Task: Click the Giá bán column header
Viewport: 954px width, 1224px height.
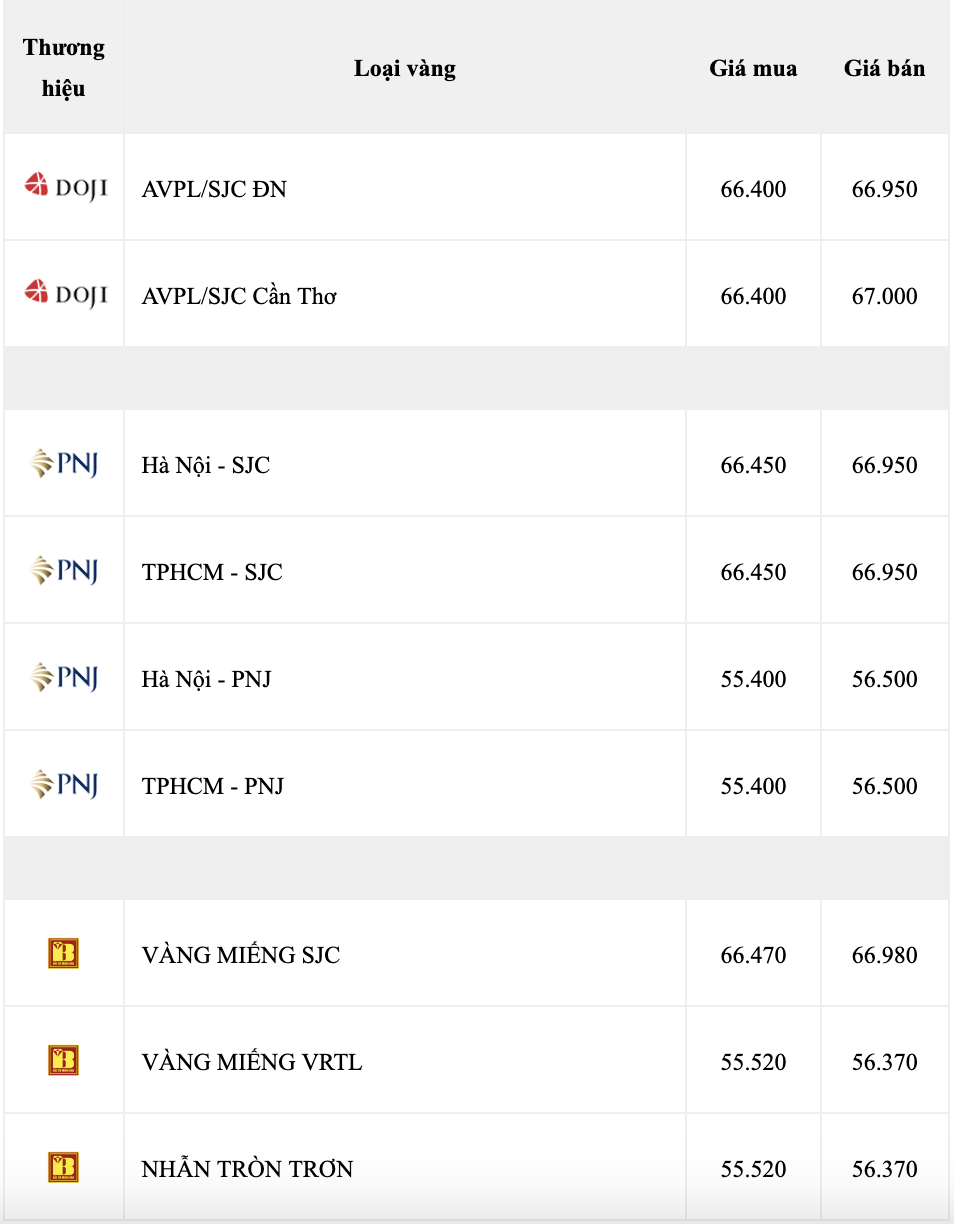Action: (884, 68)
